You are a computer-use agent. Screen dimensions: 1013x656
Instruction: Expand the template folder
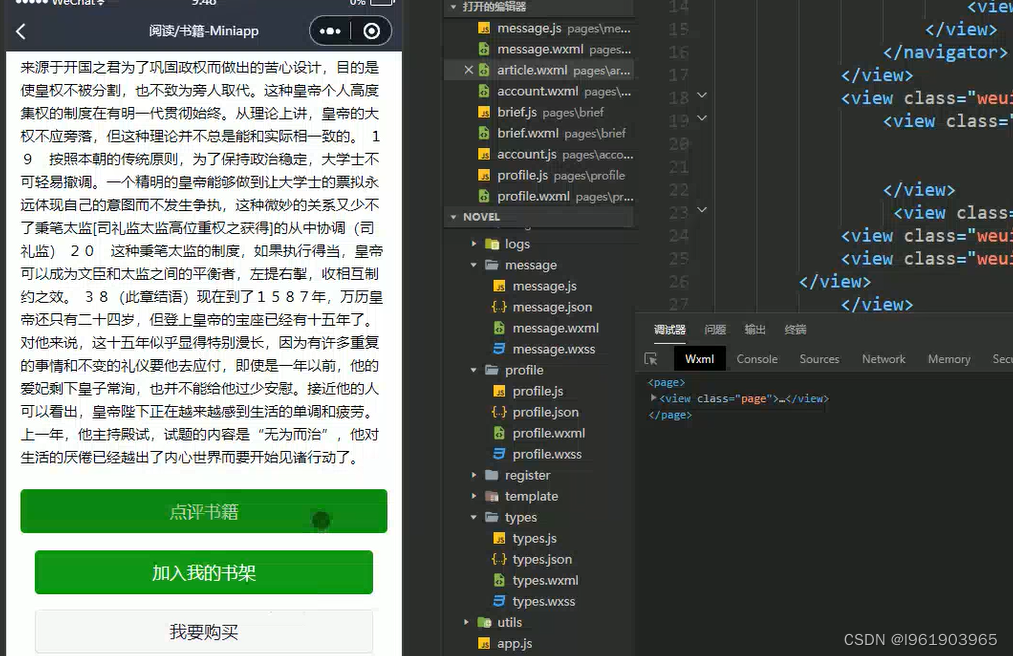coord(474,496)
